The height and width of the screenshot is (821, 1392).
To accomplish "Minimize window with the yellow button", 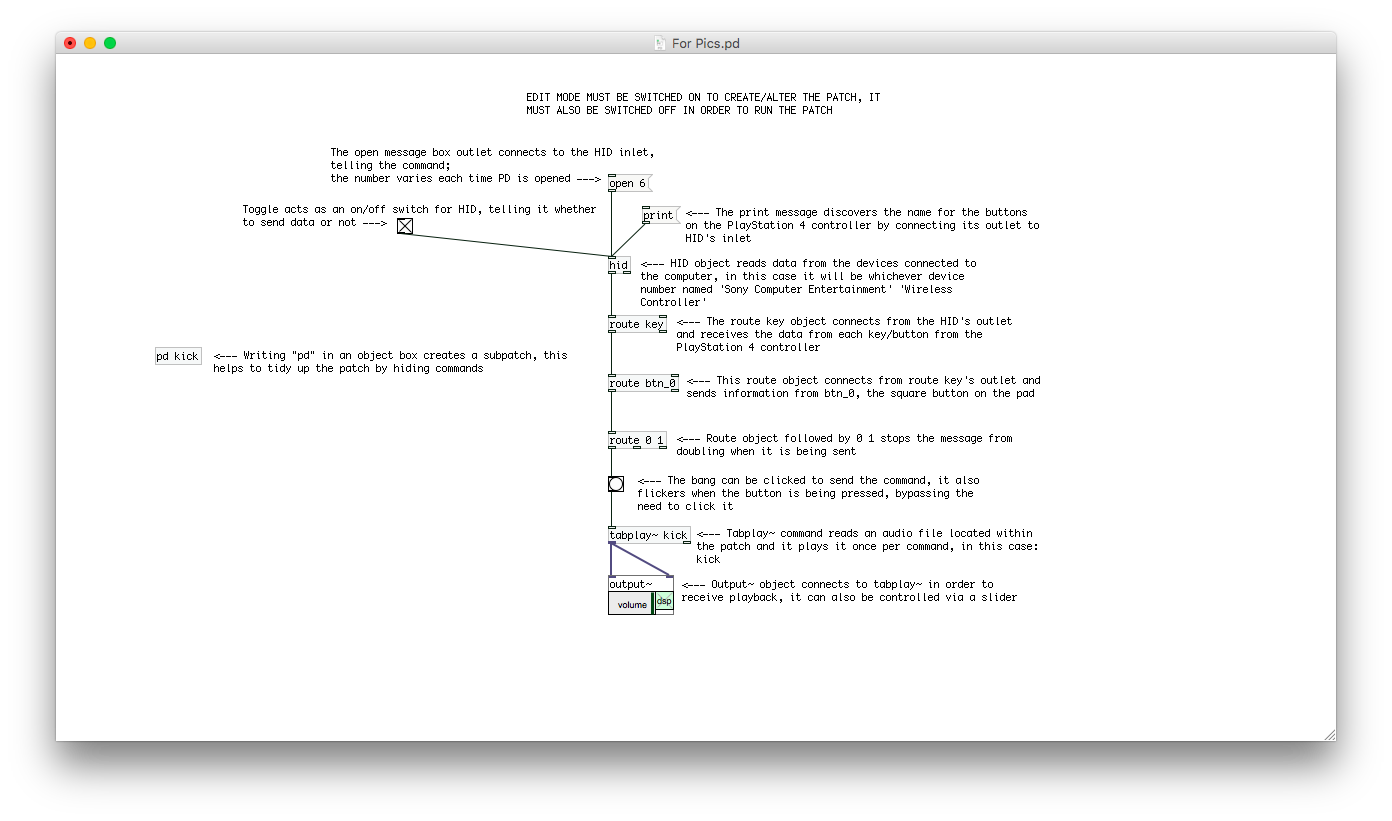I will [x=90, y=43].
